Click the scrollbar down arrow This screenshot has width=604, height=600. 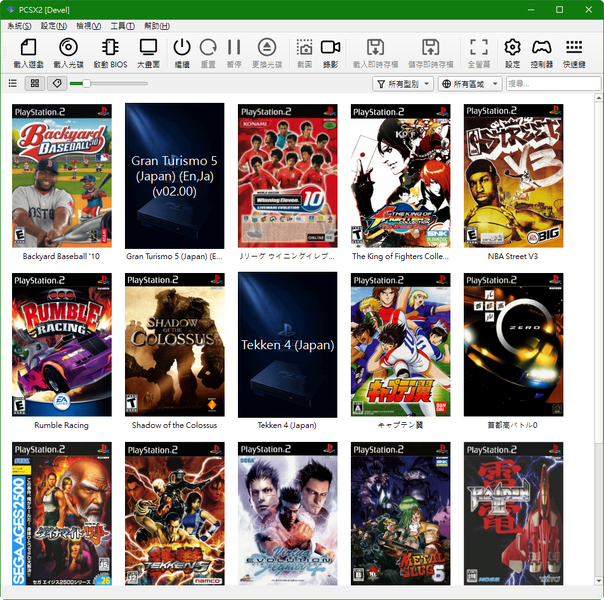pos(599,581)
